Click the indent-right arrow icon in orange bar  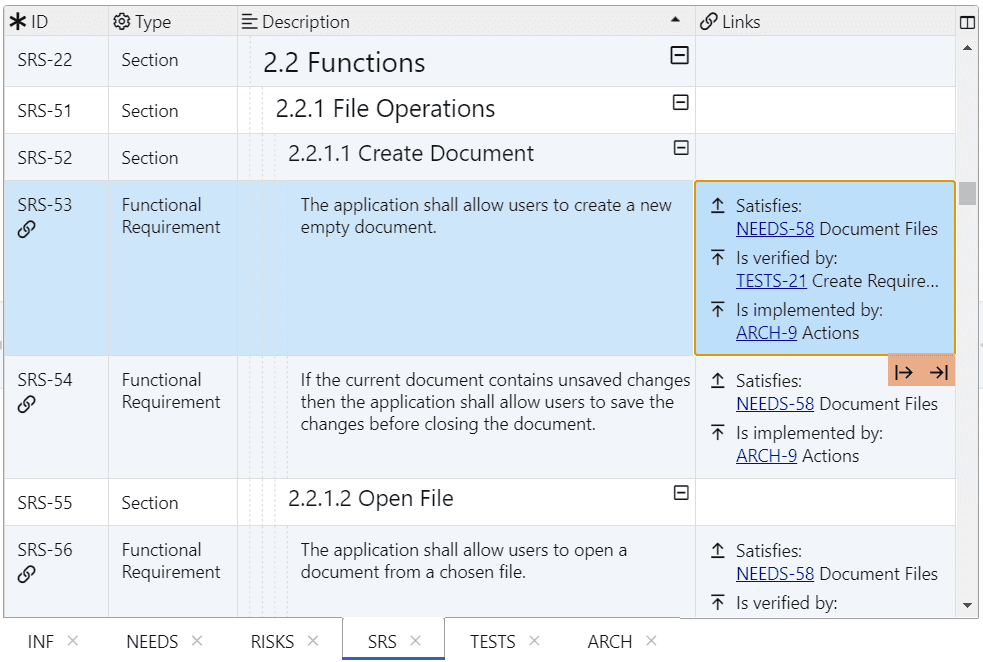pyautogui.click(x=904, y=373)
